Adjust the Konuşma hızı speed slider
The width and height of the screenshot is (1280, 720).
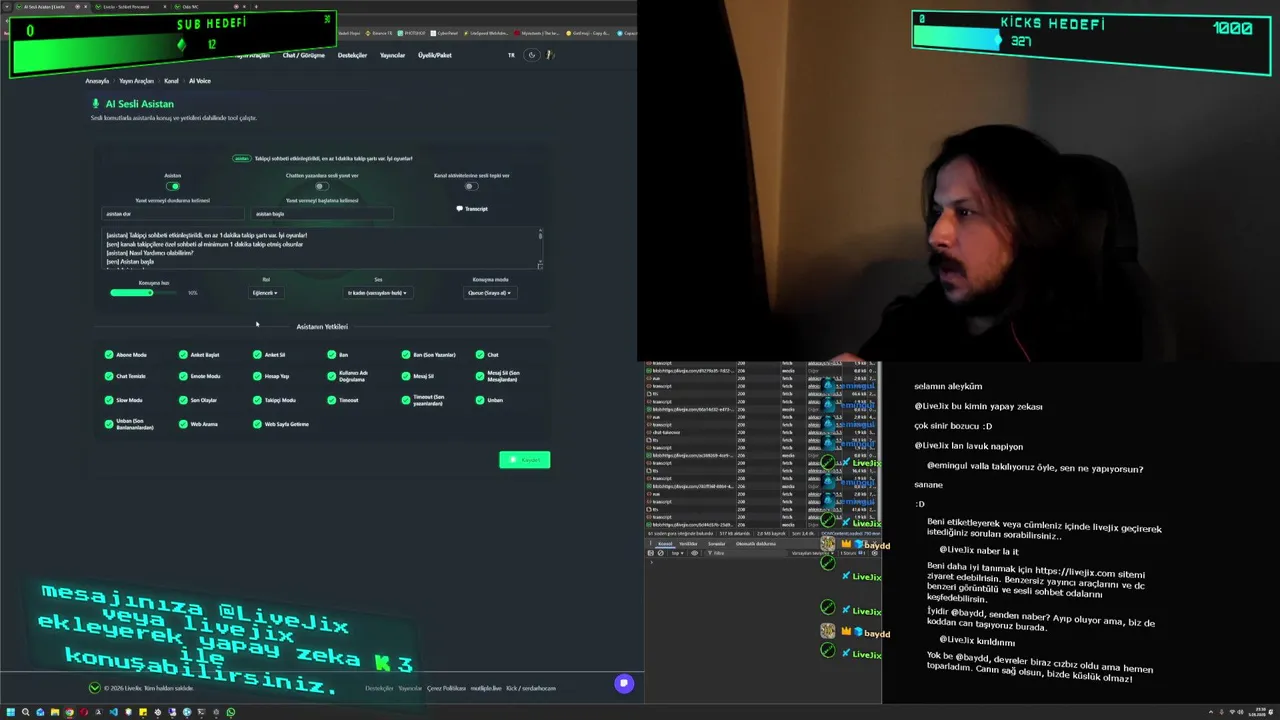pyautogui.click(x=150, y=293)
